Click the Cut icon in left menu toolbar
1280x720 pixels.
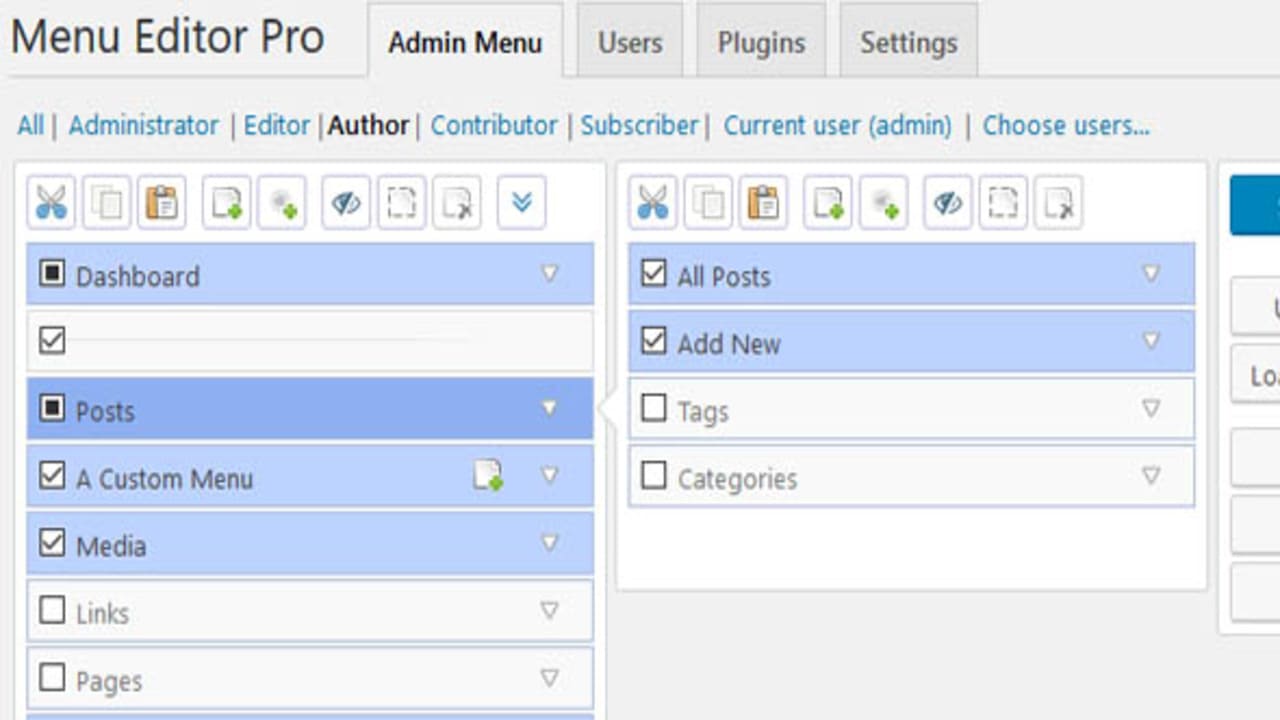[51, 203]
